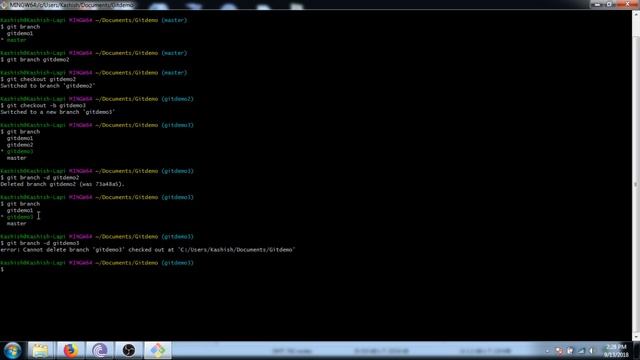Show hidden system tray icons

[x=548, y=351]
